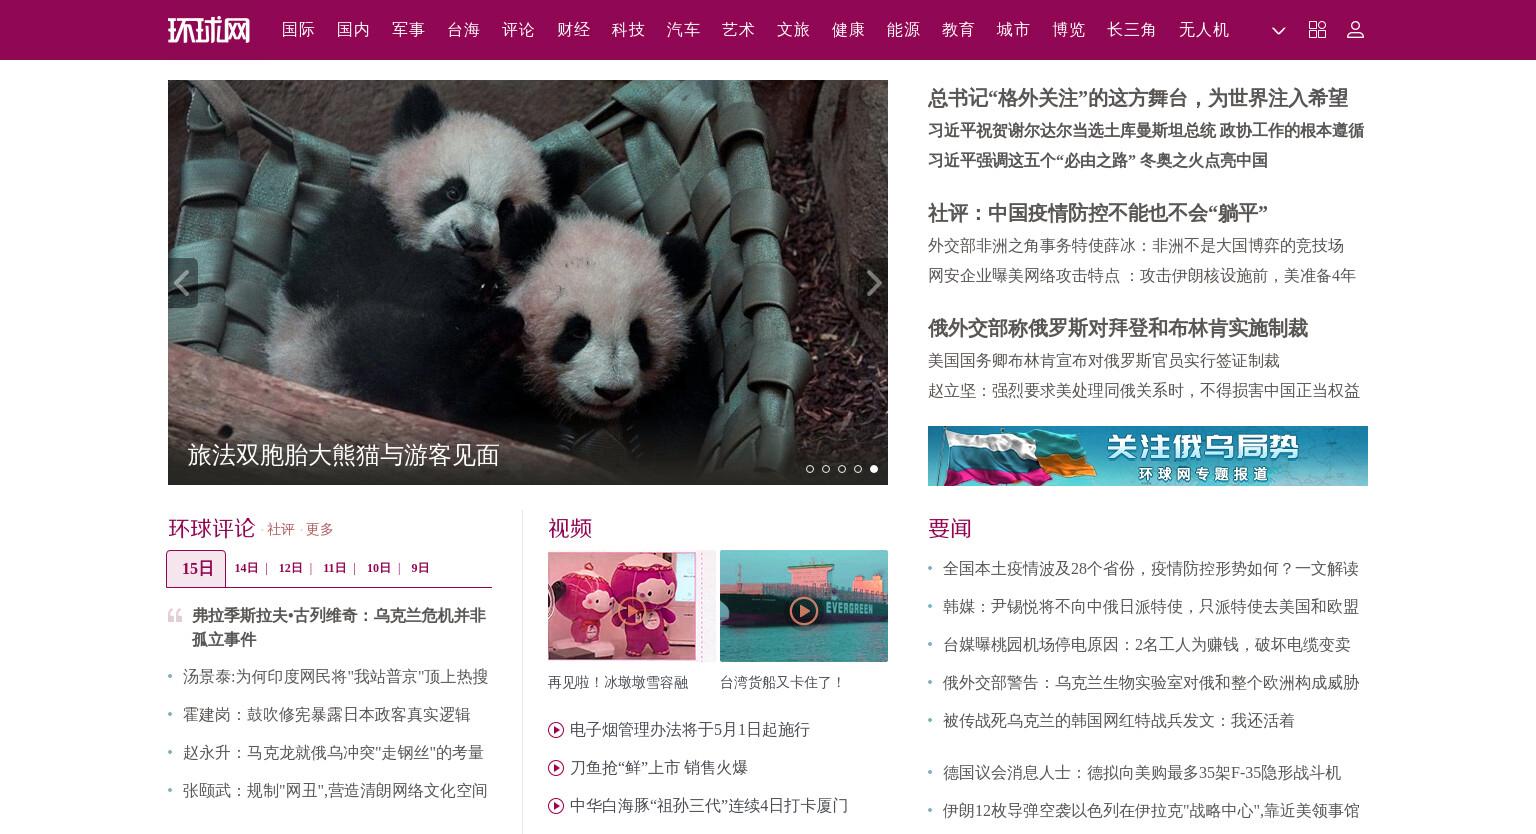The height and width of the screenshot is (834, 1536).
Task: Go to previous slide in carousel
Action: point(182,283)
